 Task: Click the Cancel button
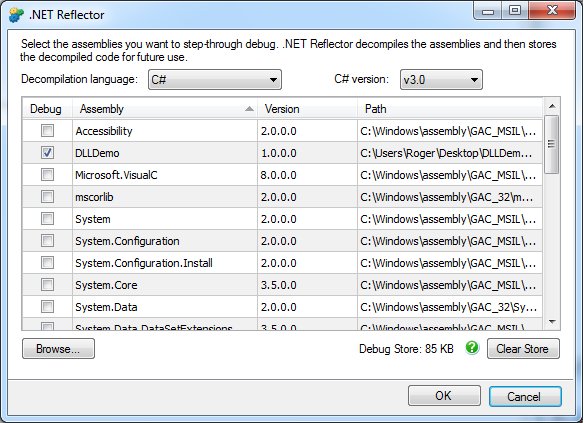pyautogui.click(x=525, y=396)
